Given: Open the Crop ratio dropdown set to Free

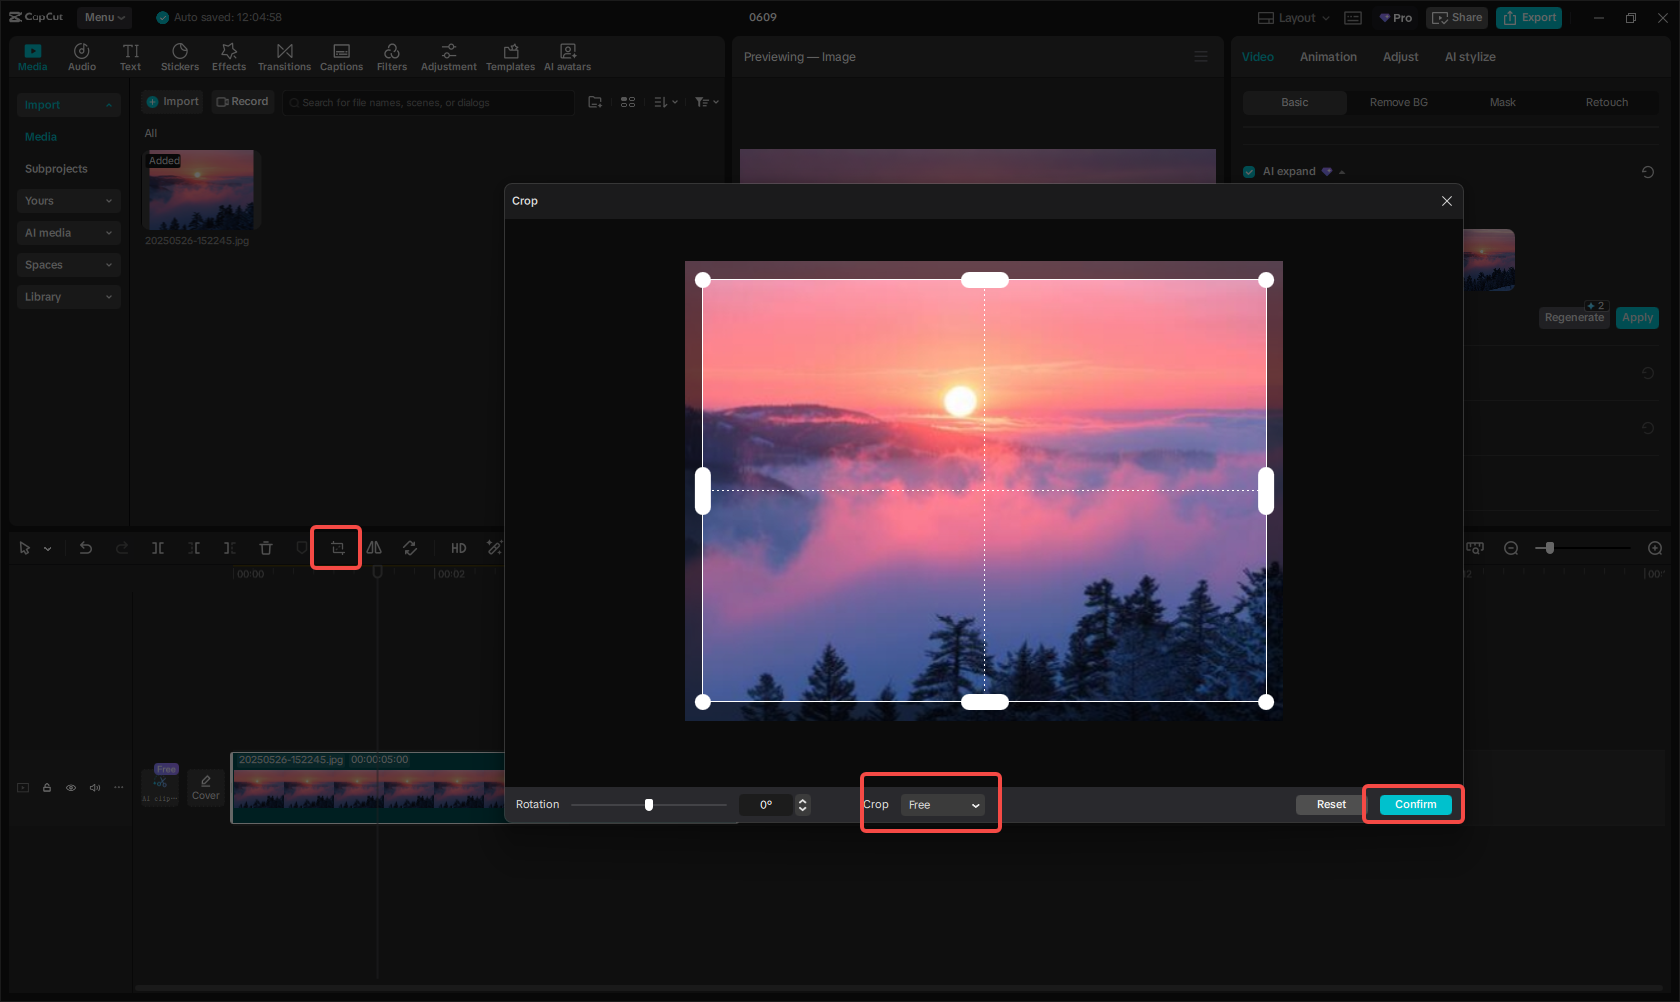Looking at the screenshot, I should (x=941, y=805).
